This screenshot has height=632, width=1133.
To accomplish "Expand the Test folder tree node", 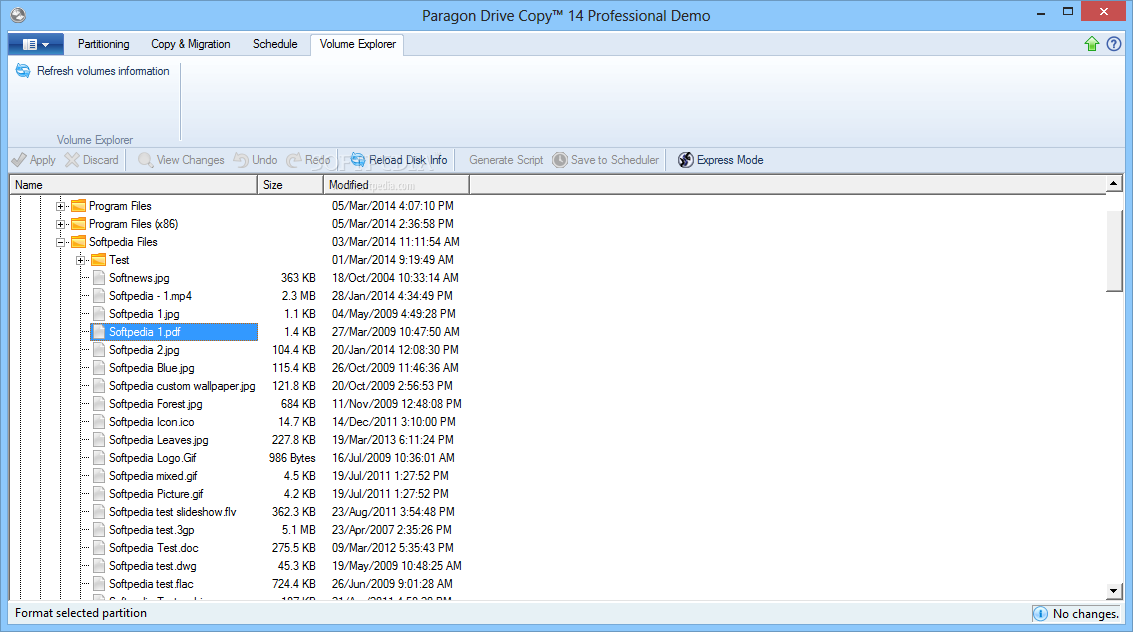I will [x=81, y=261].
